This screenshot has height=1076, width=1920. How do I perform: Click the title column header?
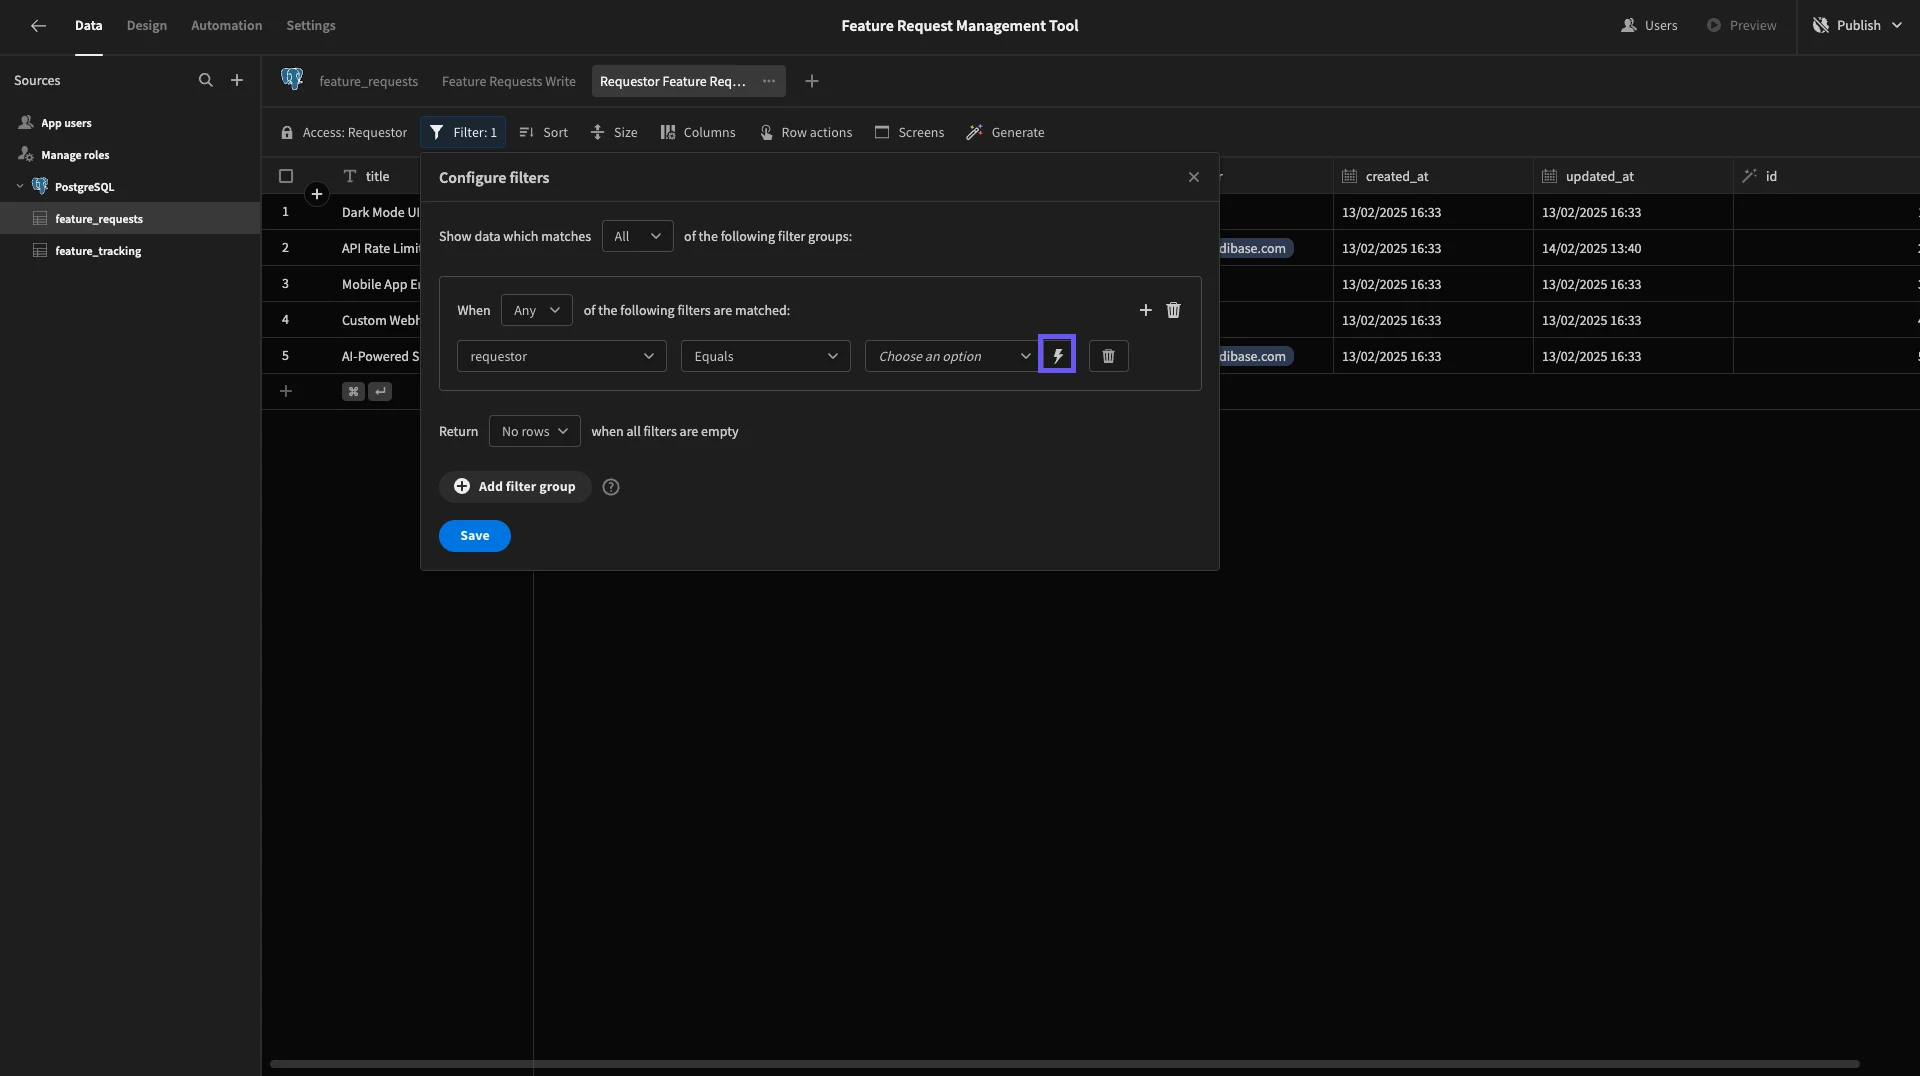click(377, 176)
